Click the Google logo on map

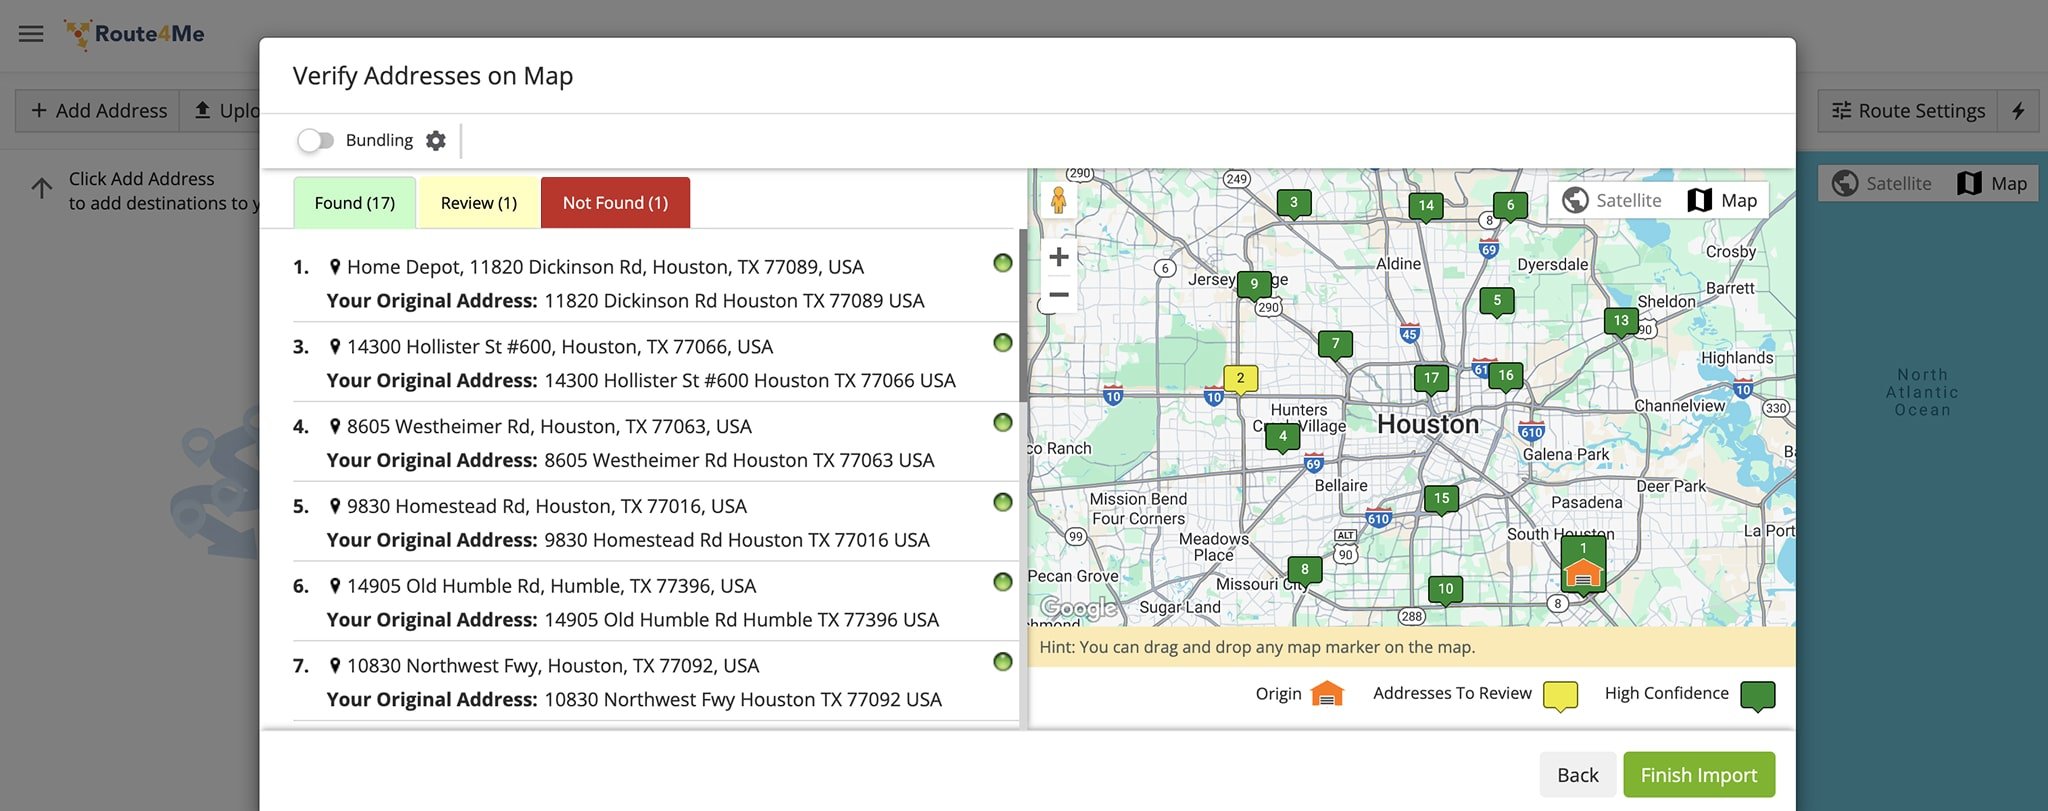tap(1078, 607)
